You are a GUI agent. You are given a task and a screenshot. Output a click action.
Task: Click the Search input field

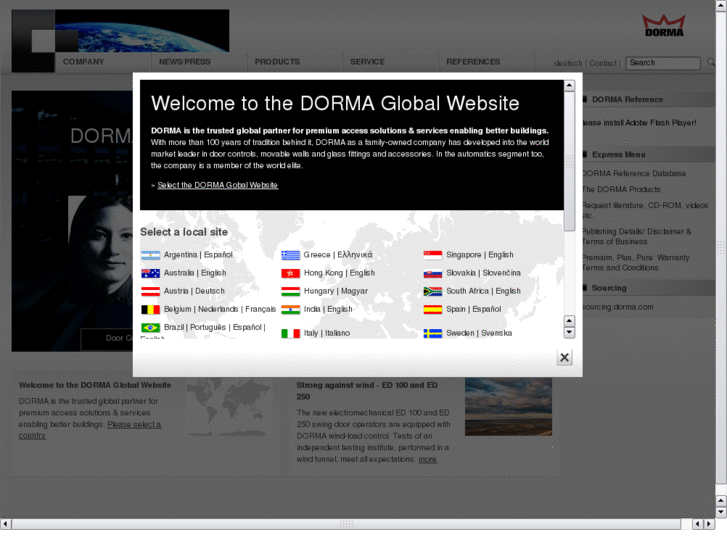click(x=663, y=63)
